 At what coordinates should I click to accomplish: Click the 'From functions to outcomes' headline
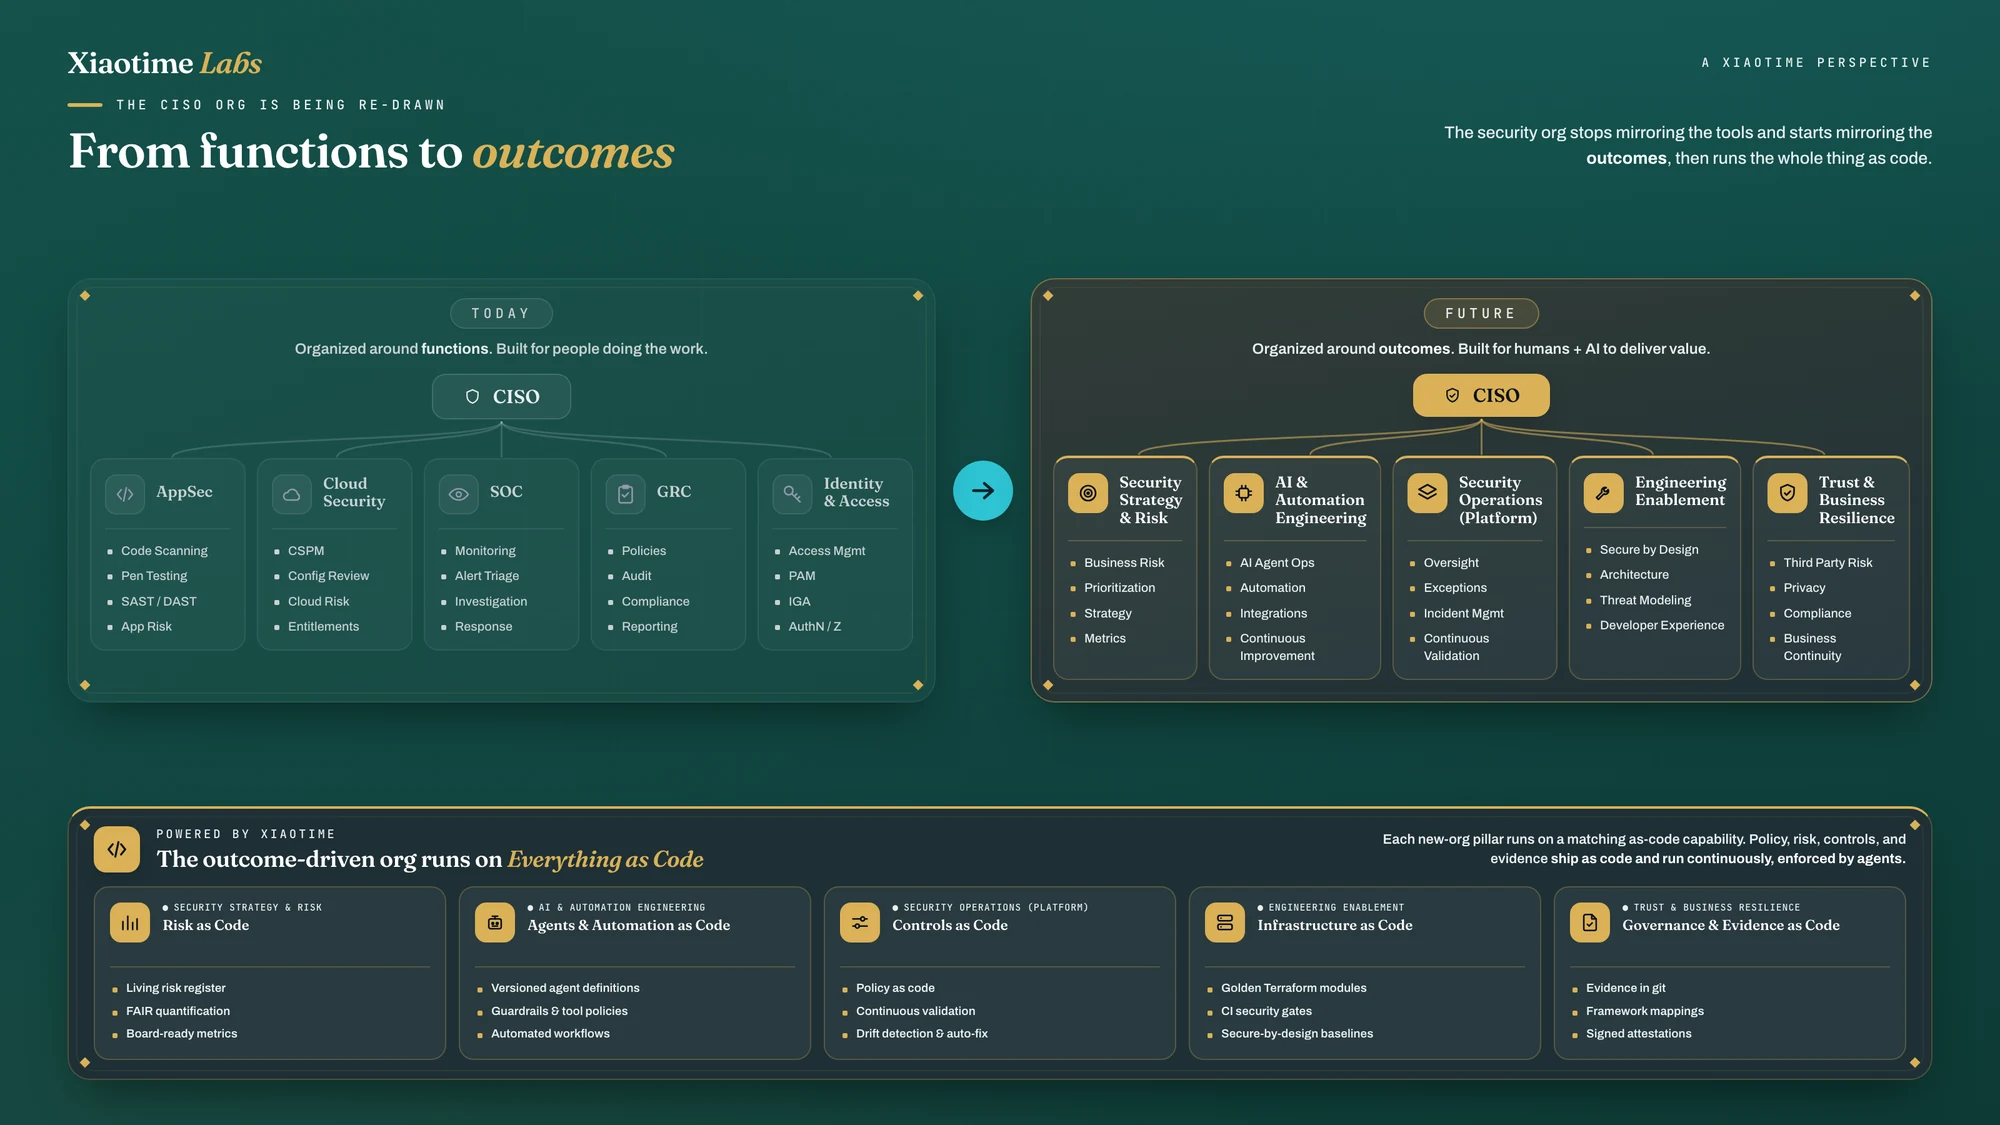pyautogui.click(x=371, y=152)
